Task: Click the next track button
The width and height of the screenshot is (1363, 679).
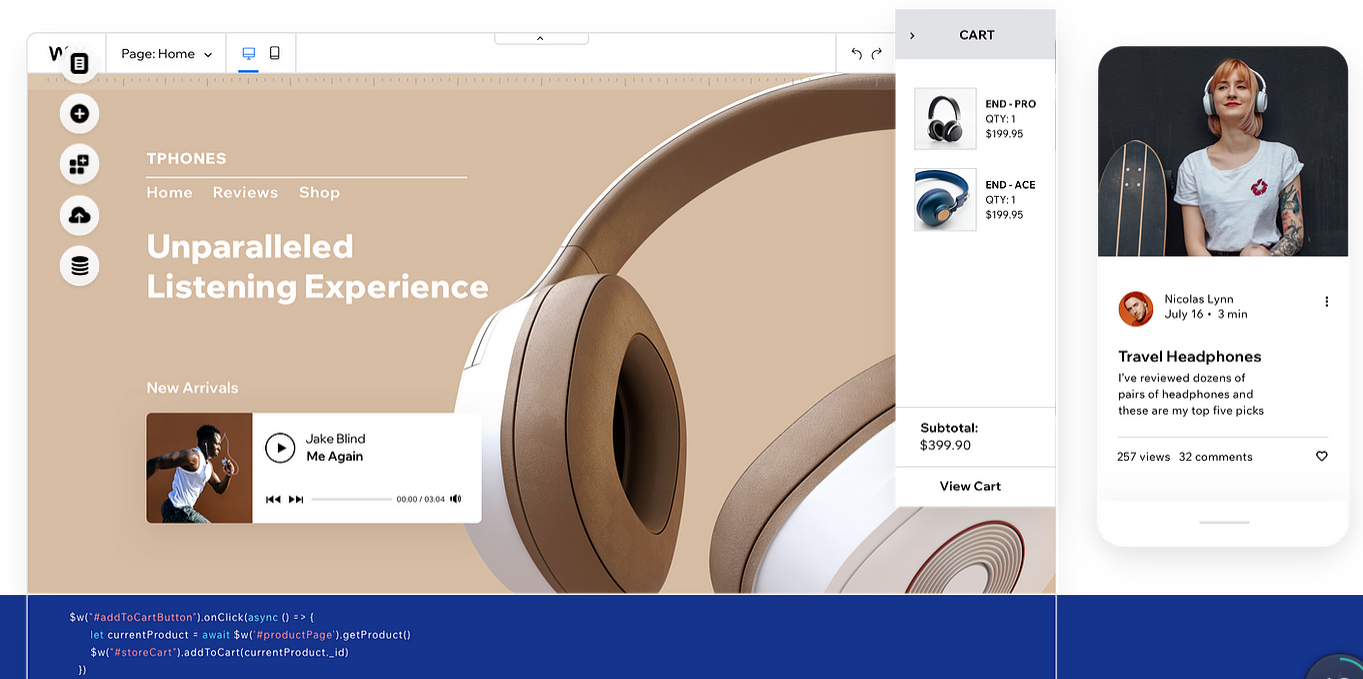Action: tap(296, 499)
